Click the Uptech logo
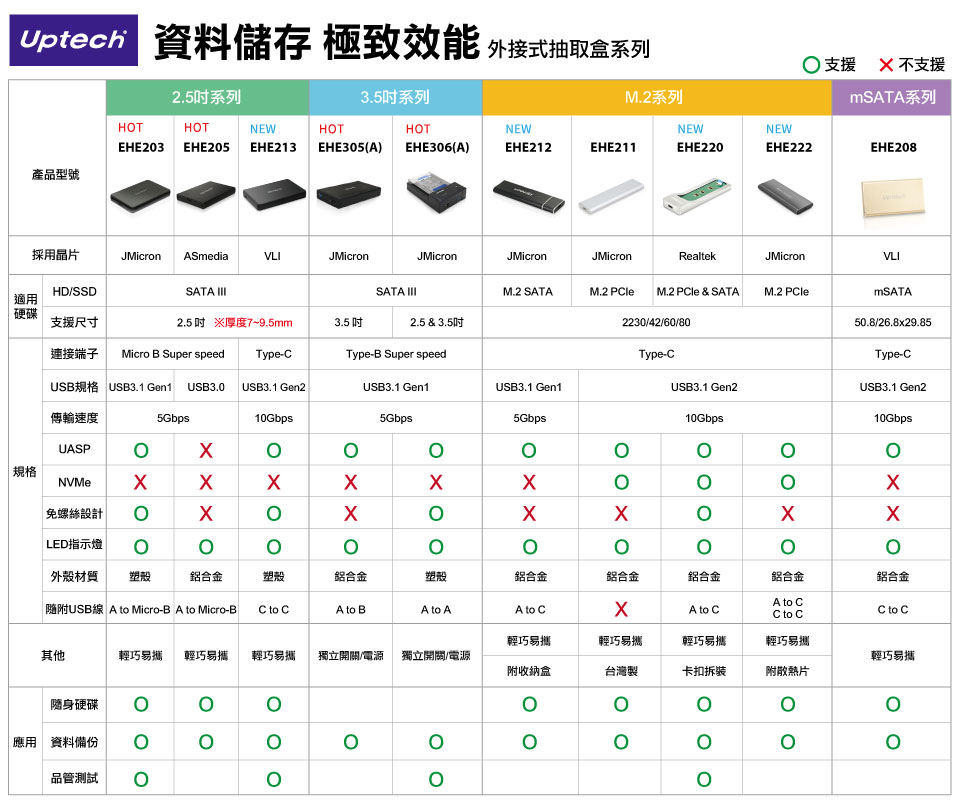This screenshot has height=807, width=960. point(73,40)
